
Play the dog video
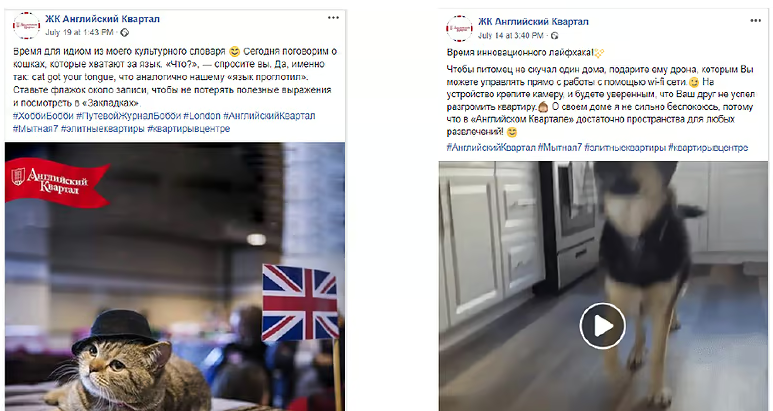tap(602, 326)
